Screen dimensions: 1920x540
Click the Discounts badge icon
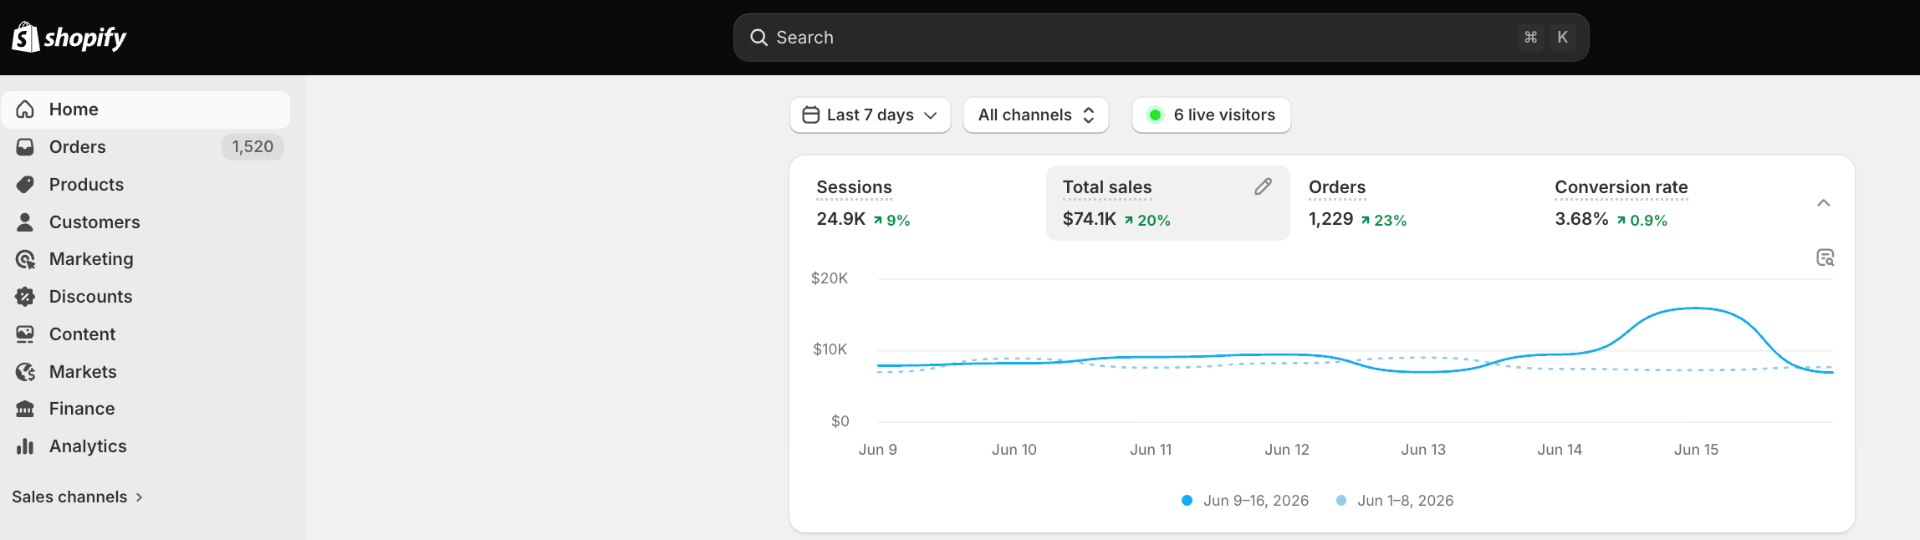coord(25,296)
